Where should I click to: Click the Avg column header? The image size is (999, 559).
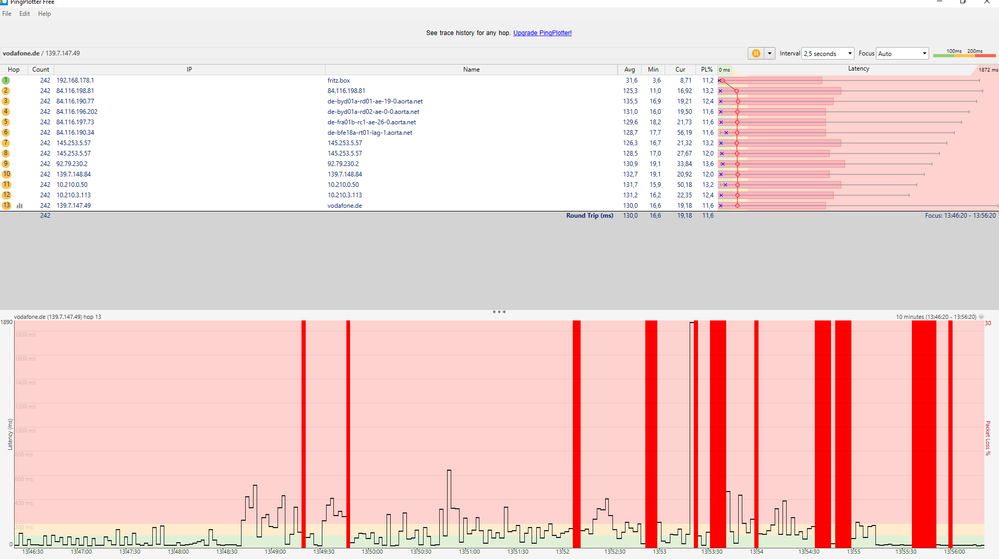tap(629, 69)
